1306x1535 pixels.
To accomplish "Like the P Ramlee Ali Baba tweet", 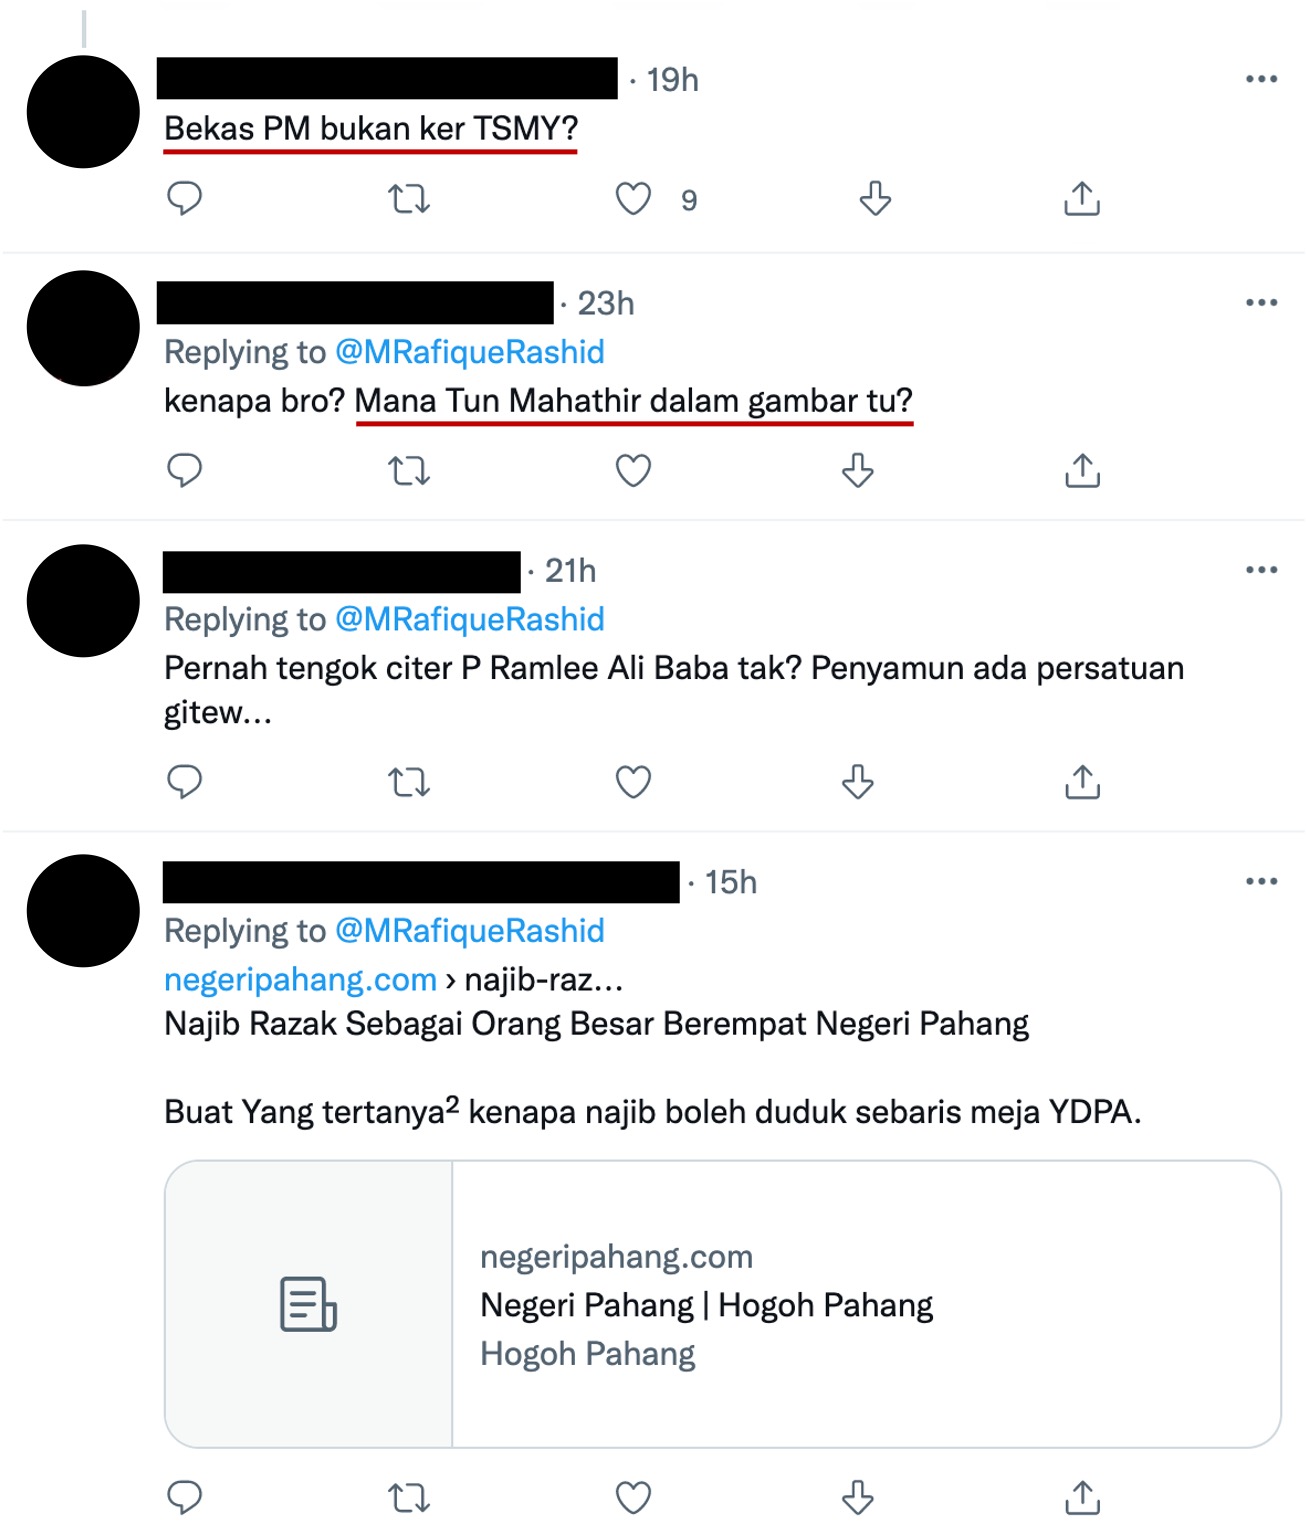I will pyautogui.click(x=633, y=781).
